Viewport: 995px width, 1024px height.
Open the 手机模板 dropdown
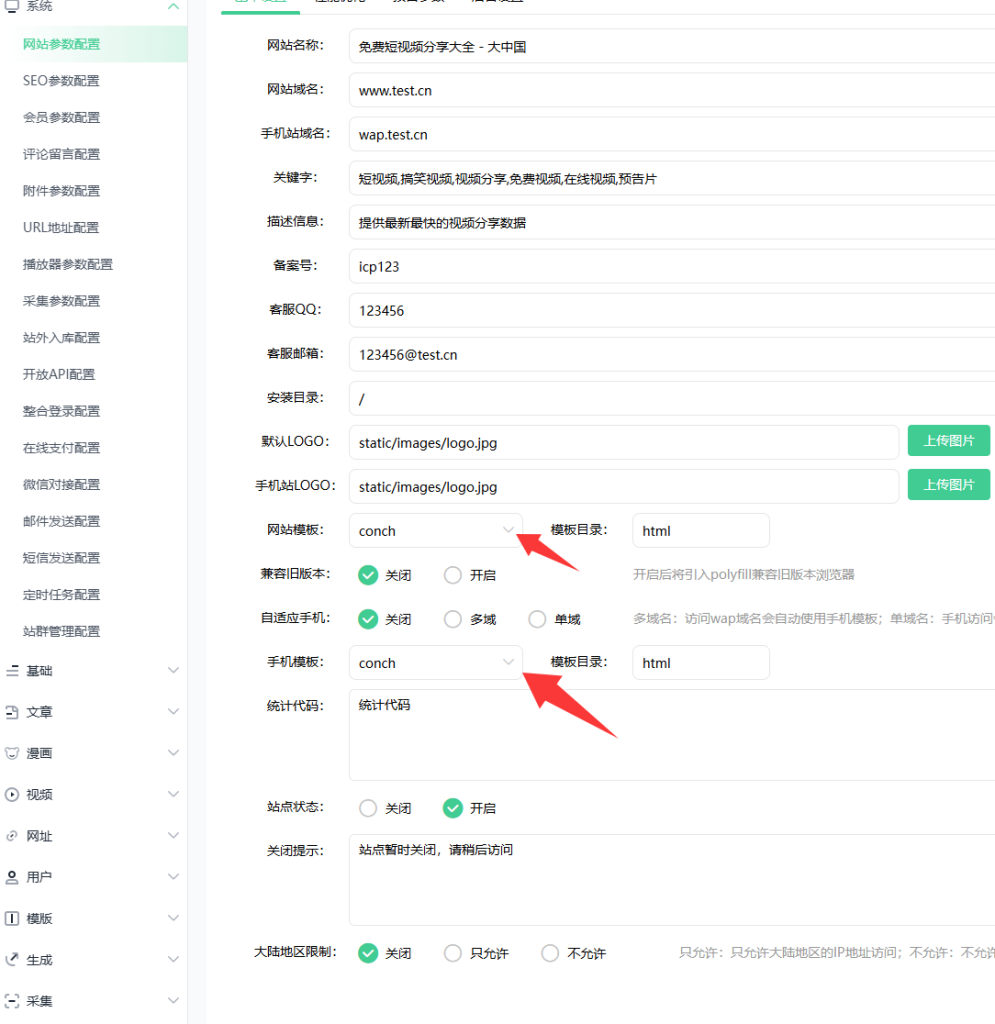(435, 662)
